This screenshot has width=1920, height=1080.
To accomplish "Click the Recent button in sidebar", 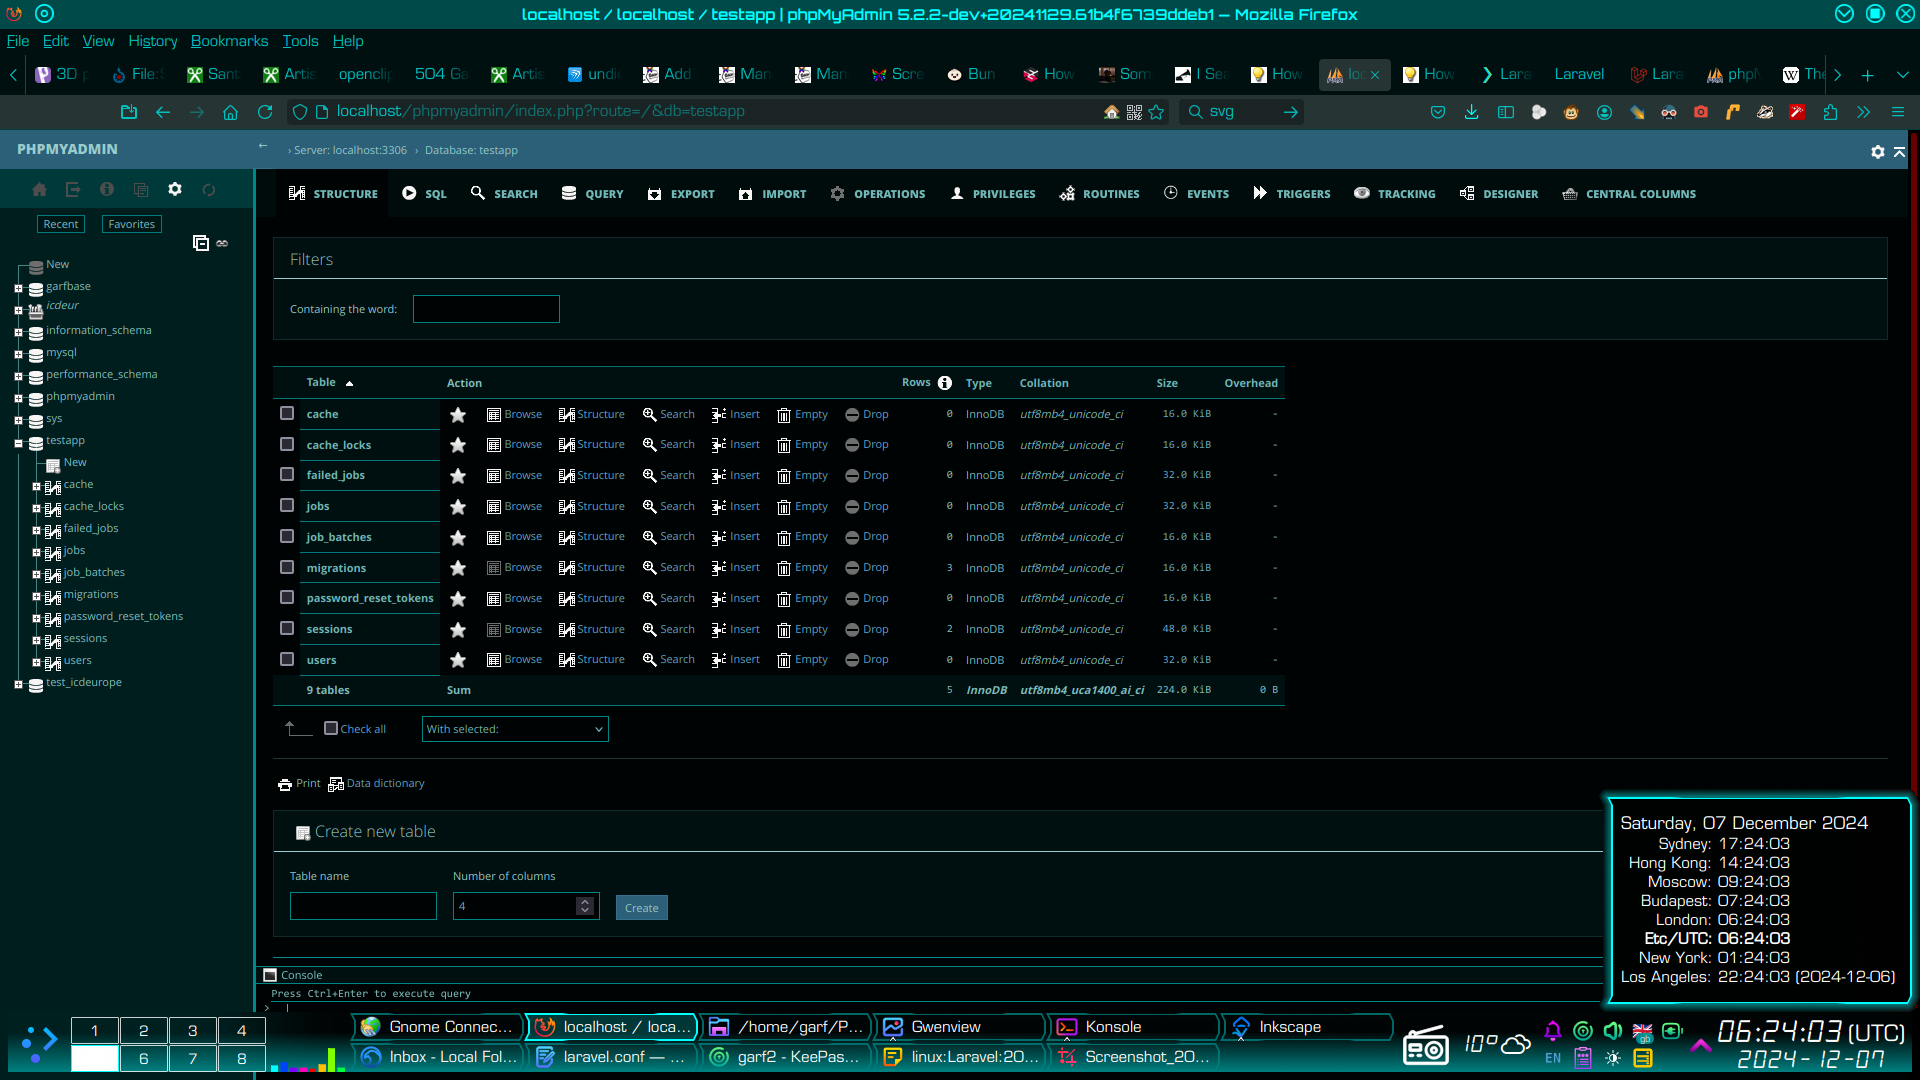I will click(x=61, y=224).
